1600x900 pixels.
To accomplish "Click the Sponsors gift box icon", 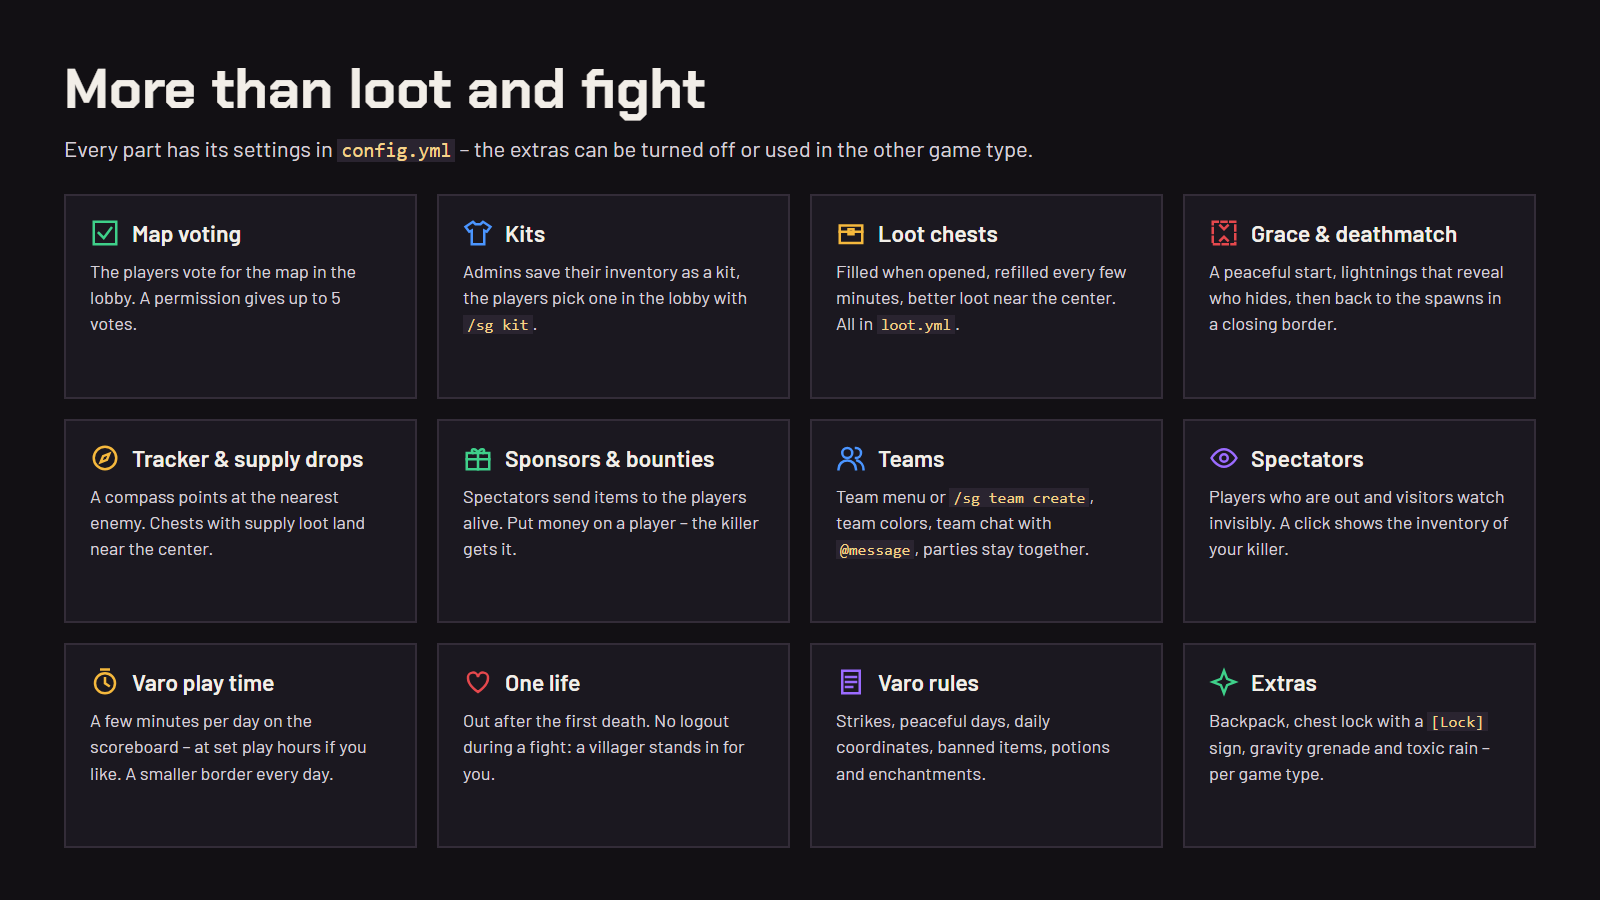I will click(x=478, y=458).
